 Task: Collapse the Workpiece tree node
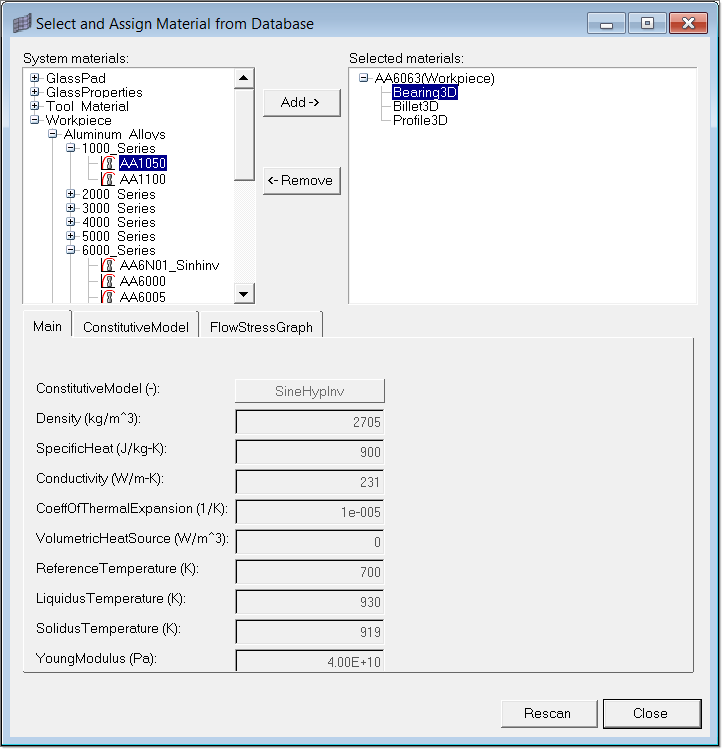[x=36, y=120]
